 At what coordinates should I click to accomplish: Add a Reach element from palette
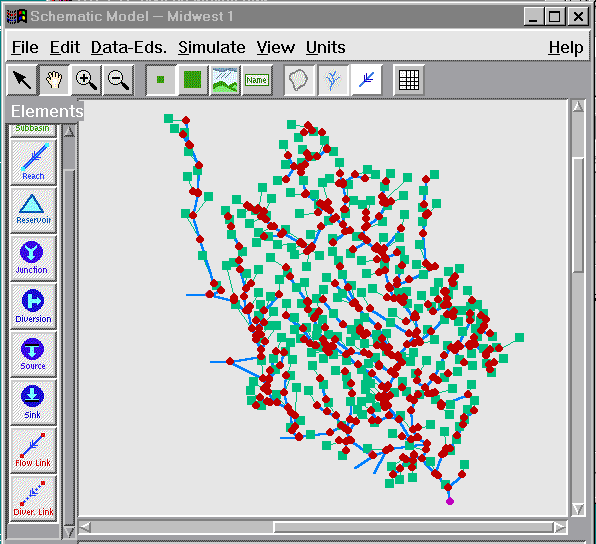33,162
